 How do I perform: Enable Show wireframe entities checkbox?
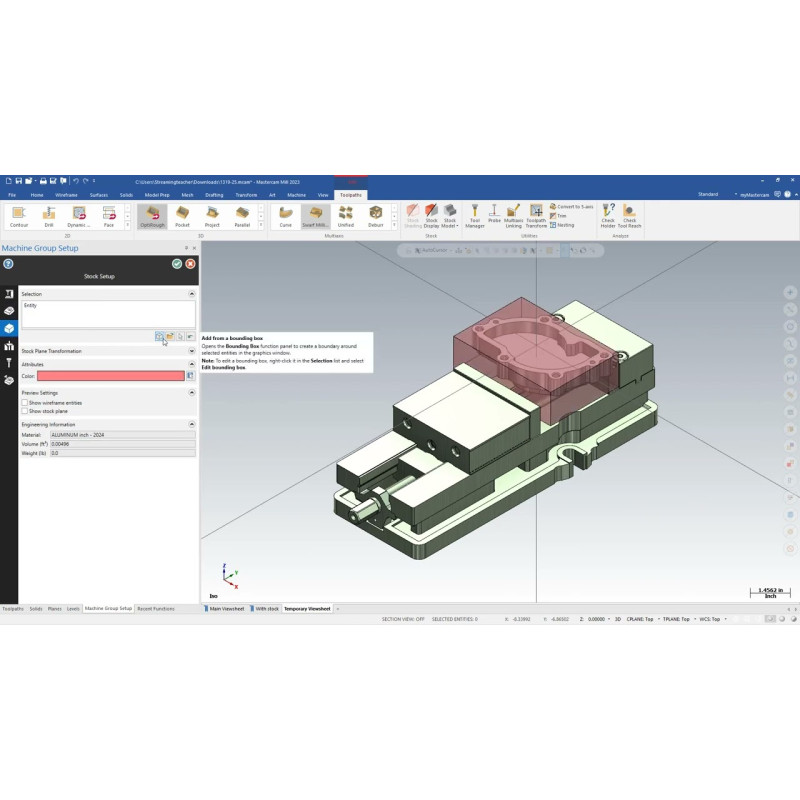pos(25,402)
